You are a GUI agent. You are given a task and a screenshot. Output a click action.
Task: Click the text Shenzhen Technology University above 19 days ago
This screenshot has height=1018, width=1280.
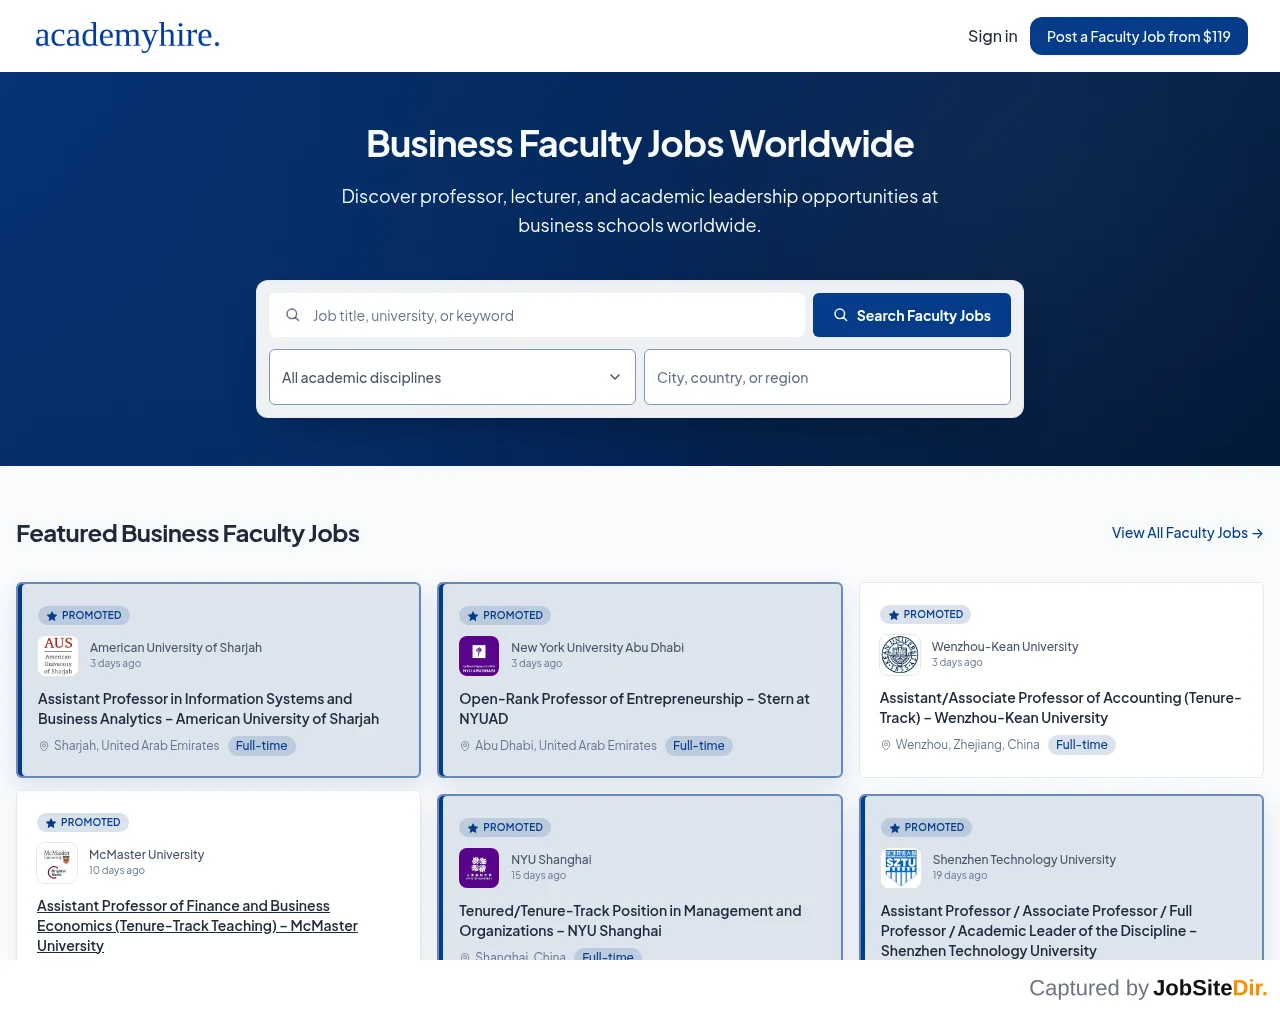1024,860
